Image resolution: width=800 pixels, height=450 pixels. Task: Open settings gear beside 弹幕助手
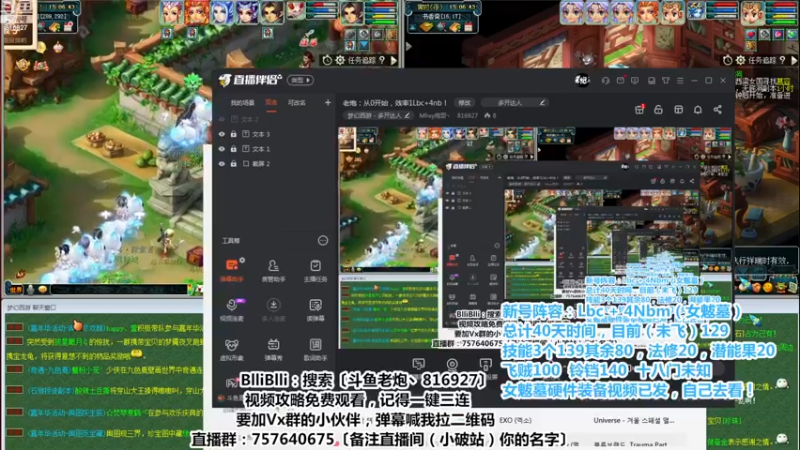pos(242,260)
